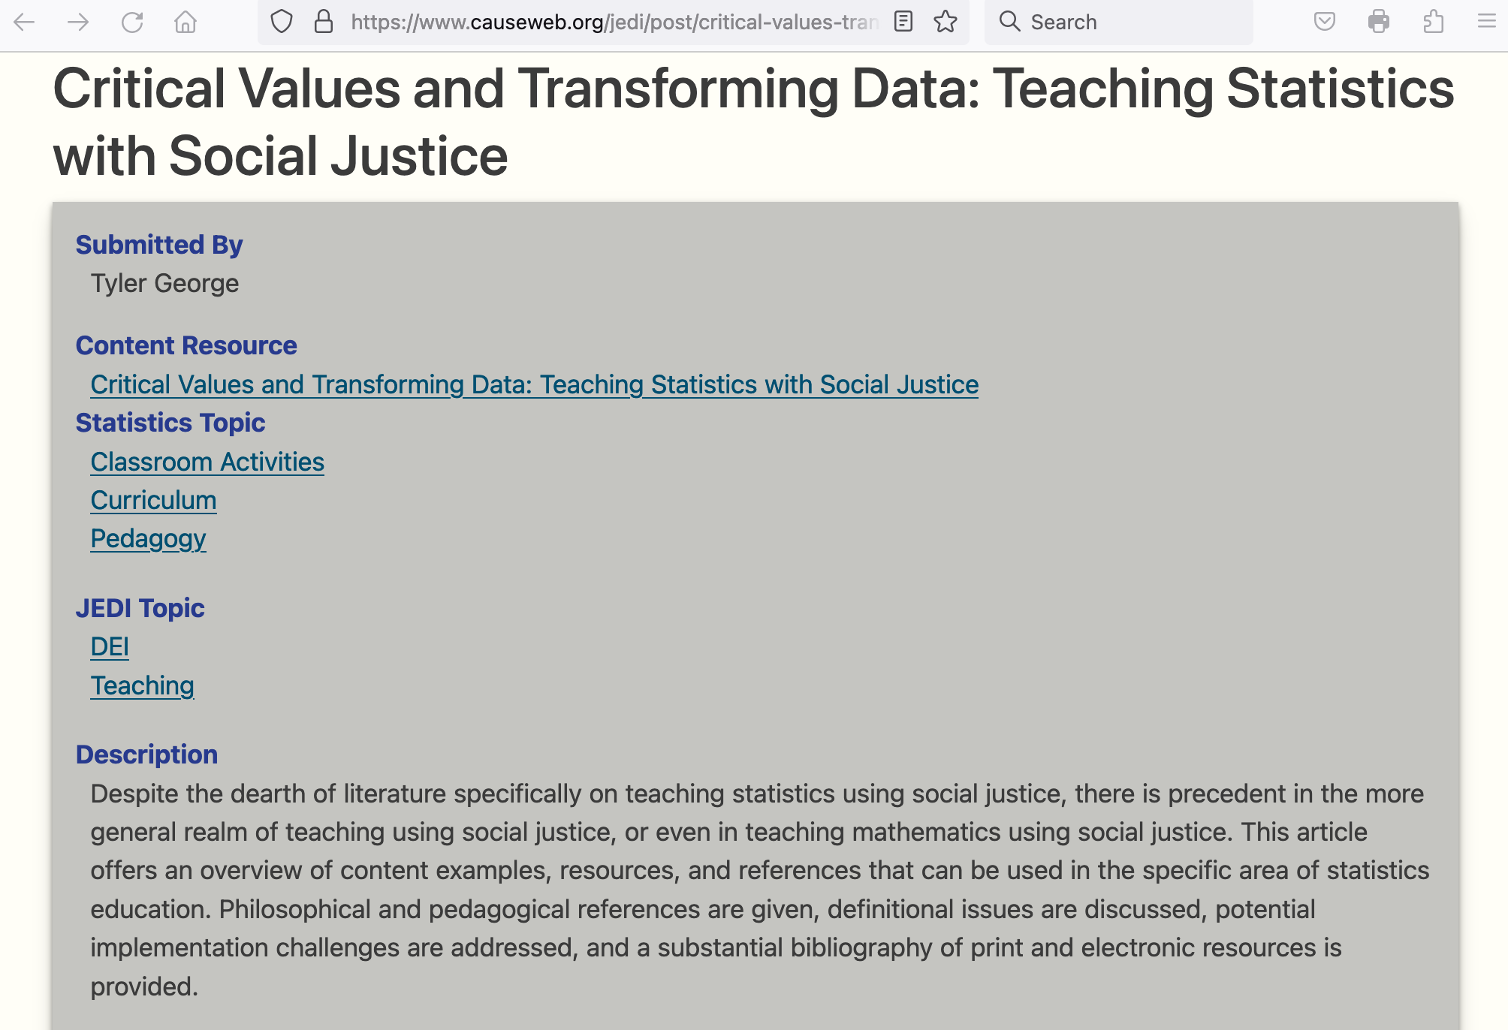Viewport: 1508px width, 1030px height.
Task: Open the Pedagogy topic link
Action: 148,539
